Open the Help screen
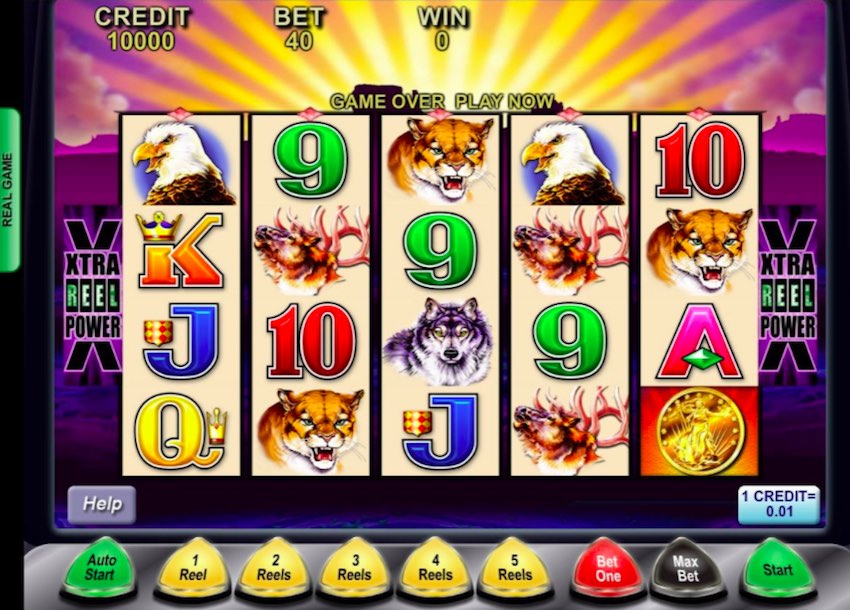The image size is (850, 610). tap(102, 505)
